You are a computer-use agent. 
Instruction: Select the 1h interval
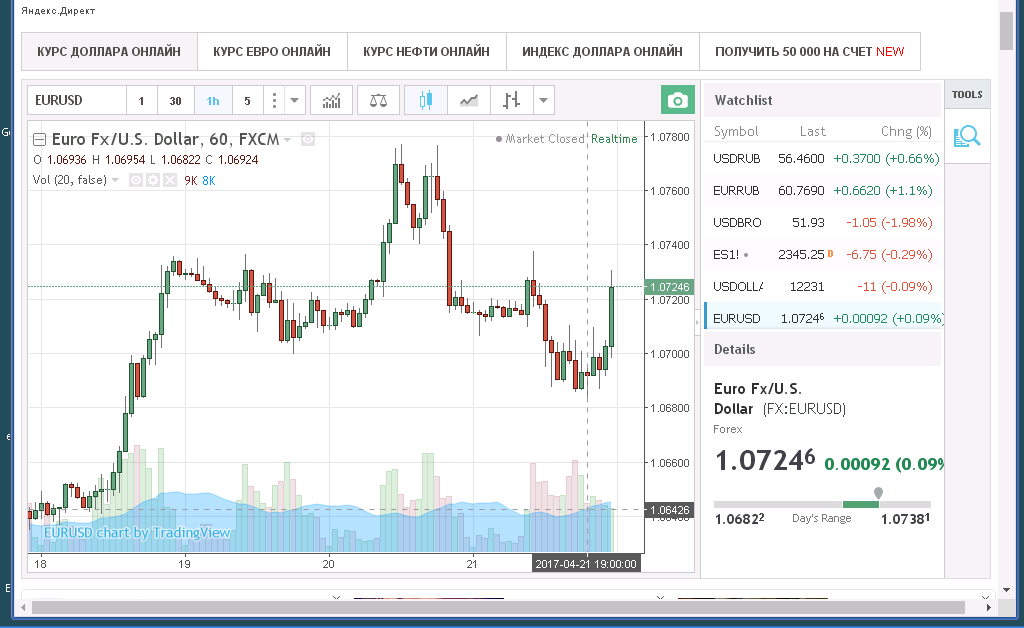pyautogui.click(x=213, y=101)
